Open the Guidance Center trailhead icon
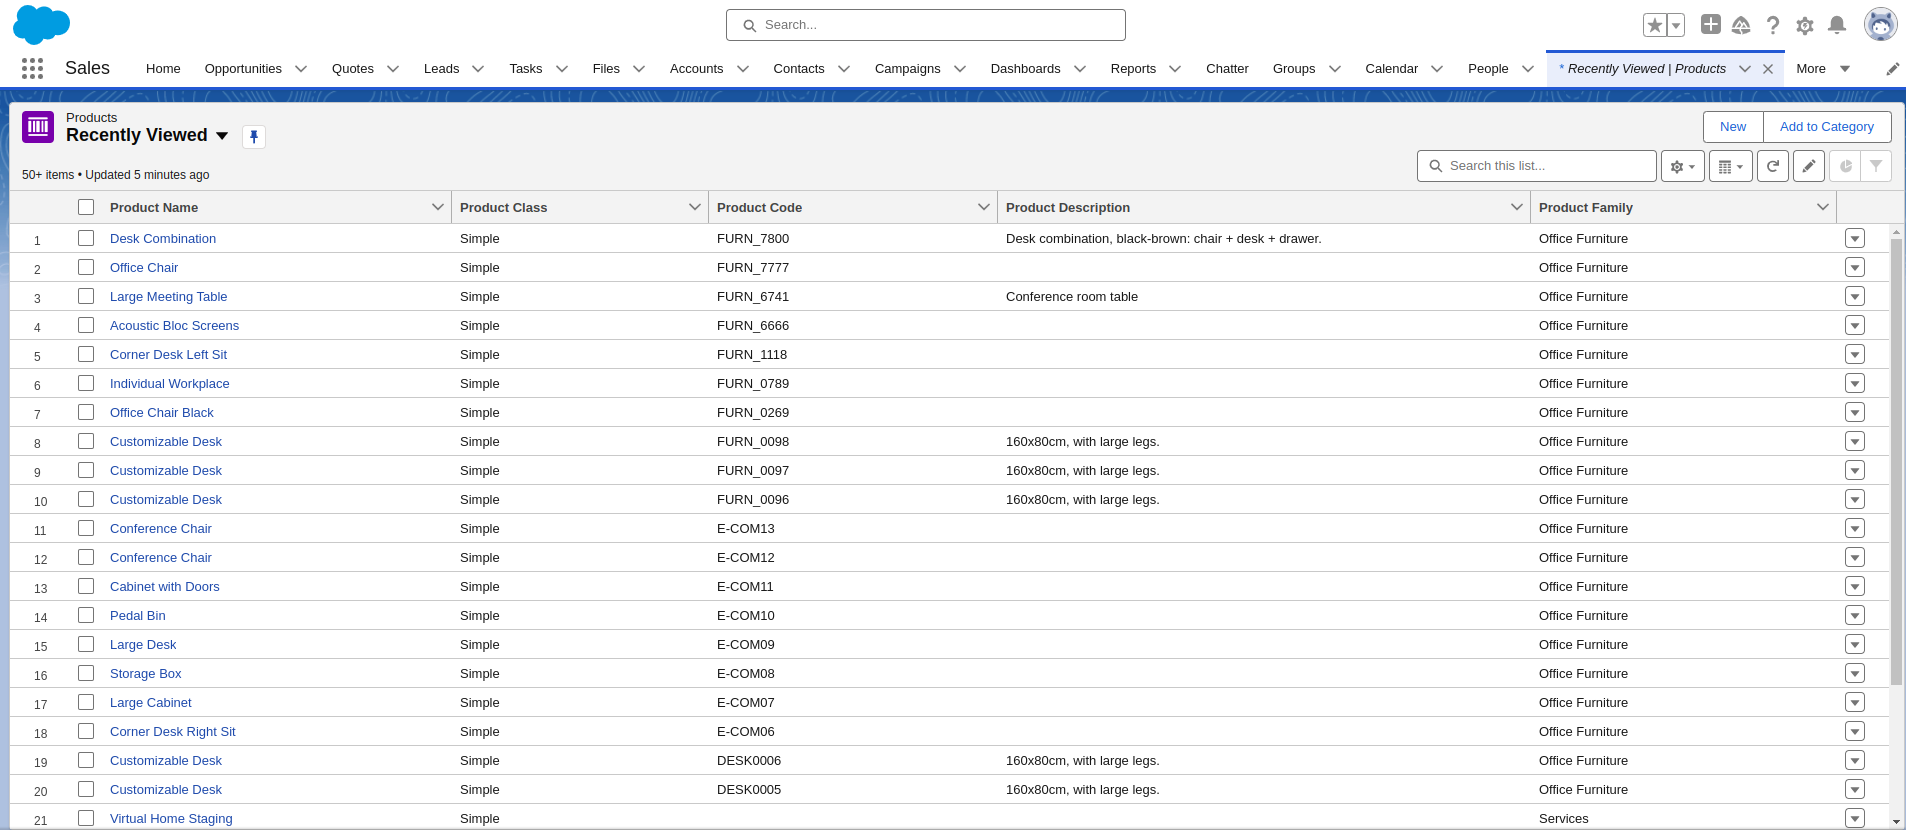 1741,25
